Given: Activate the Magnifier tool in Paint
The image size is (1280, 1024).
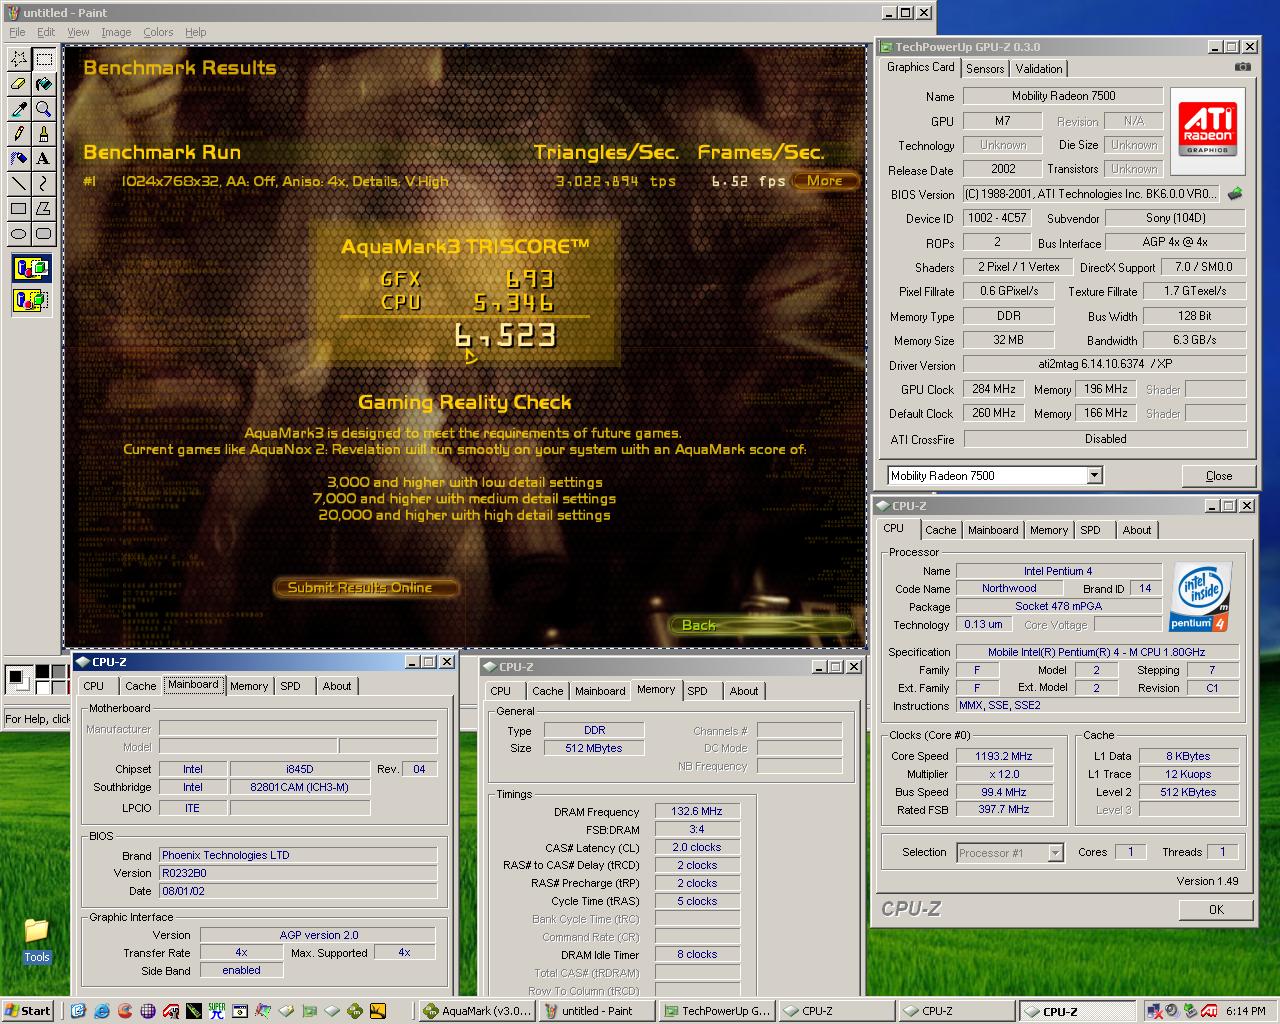Looking at the screenshot, I should [x=44, y=109].
